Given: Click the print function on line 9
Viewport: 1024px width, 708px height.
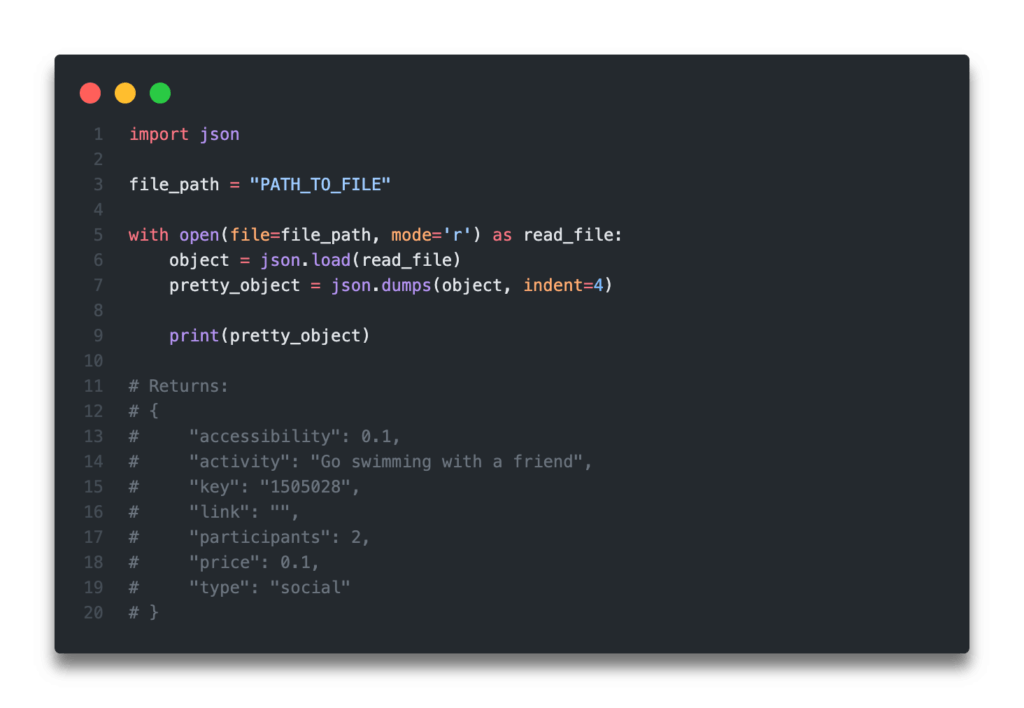Looking at the screenshot, I should click(x=194, y=336).
